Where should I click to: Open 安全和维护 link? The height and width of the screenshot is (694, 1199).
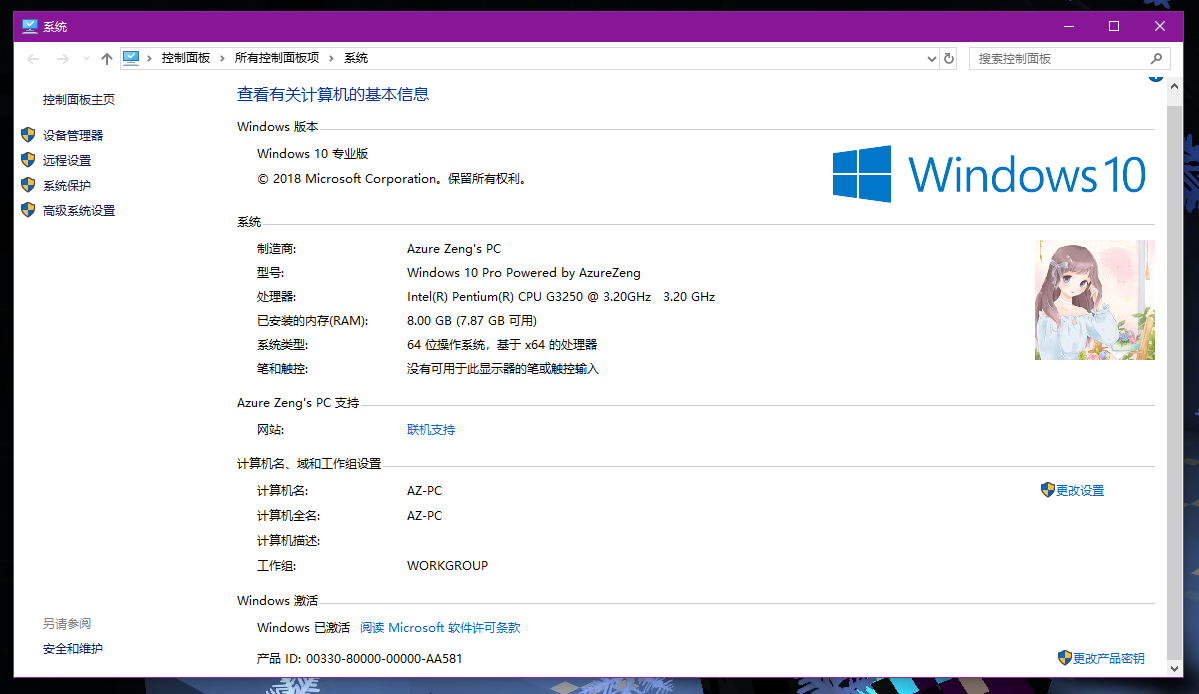(x=73, y=649)
